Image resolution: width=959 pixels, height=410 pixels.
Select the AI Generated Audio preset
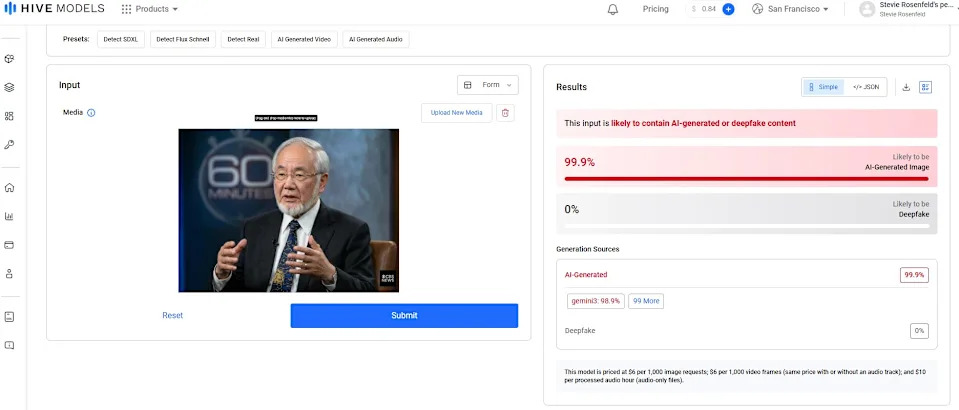pyautogui.click(x=376, y=39)
